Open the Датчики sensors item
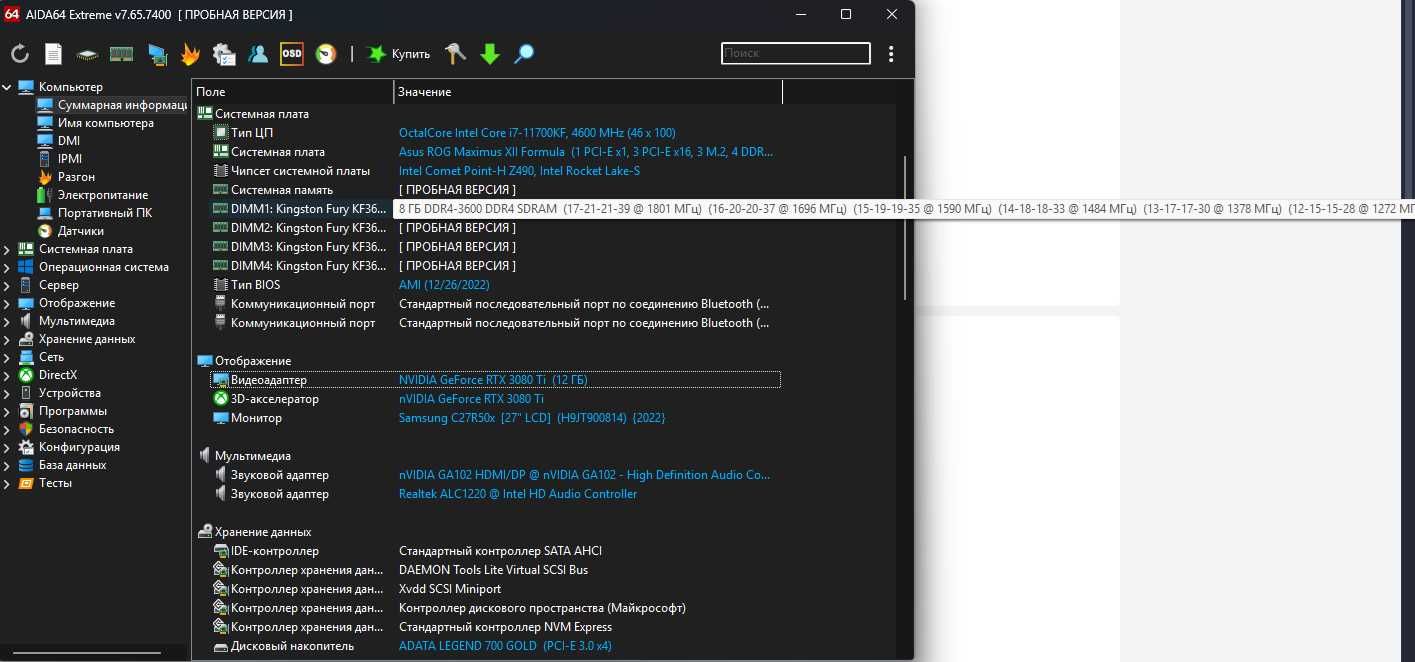The width and height of the screenshot is (1415, 662). click(80, 231)
